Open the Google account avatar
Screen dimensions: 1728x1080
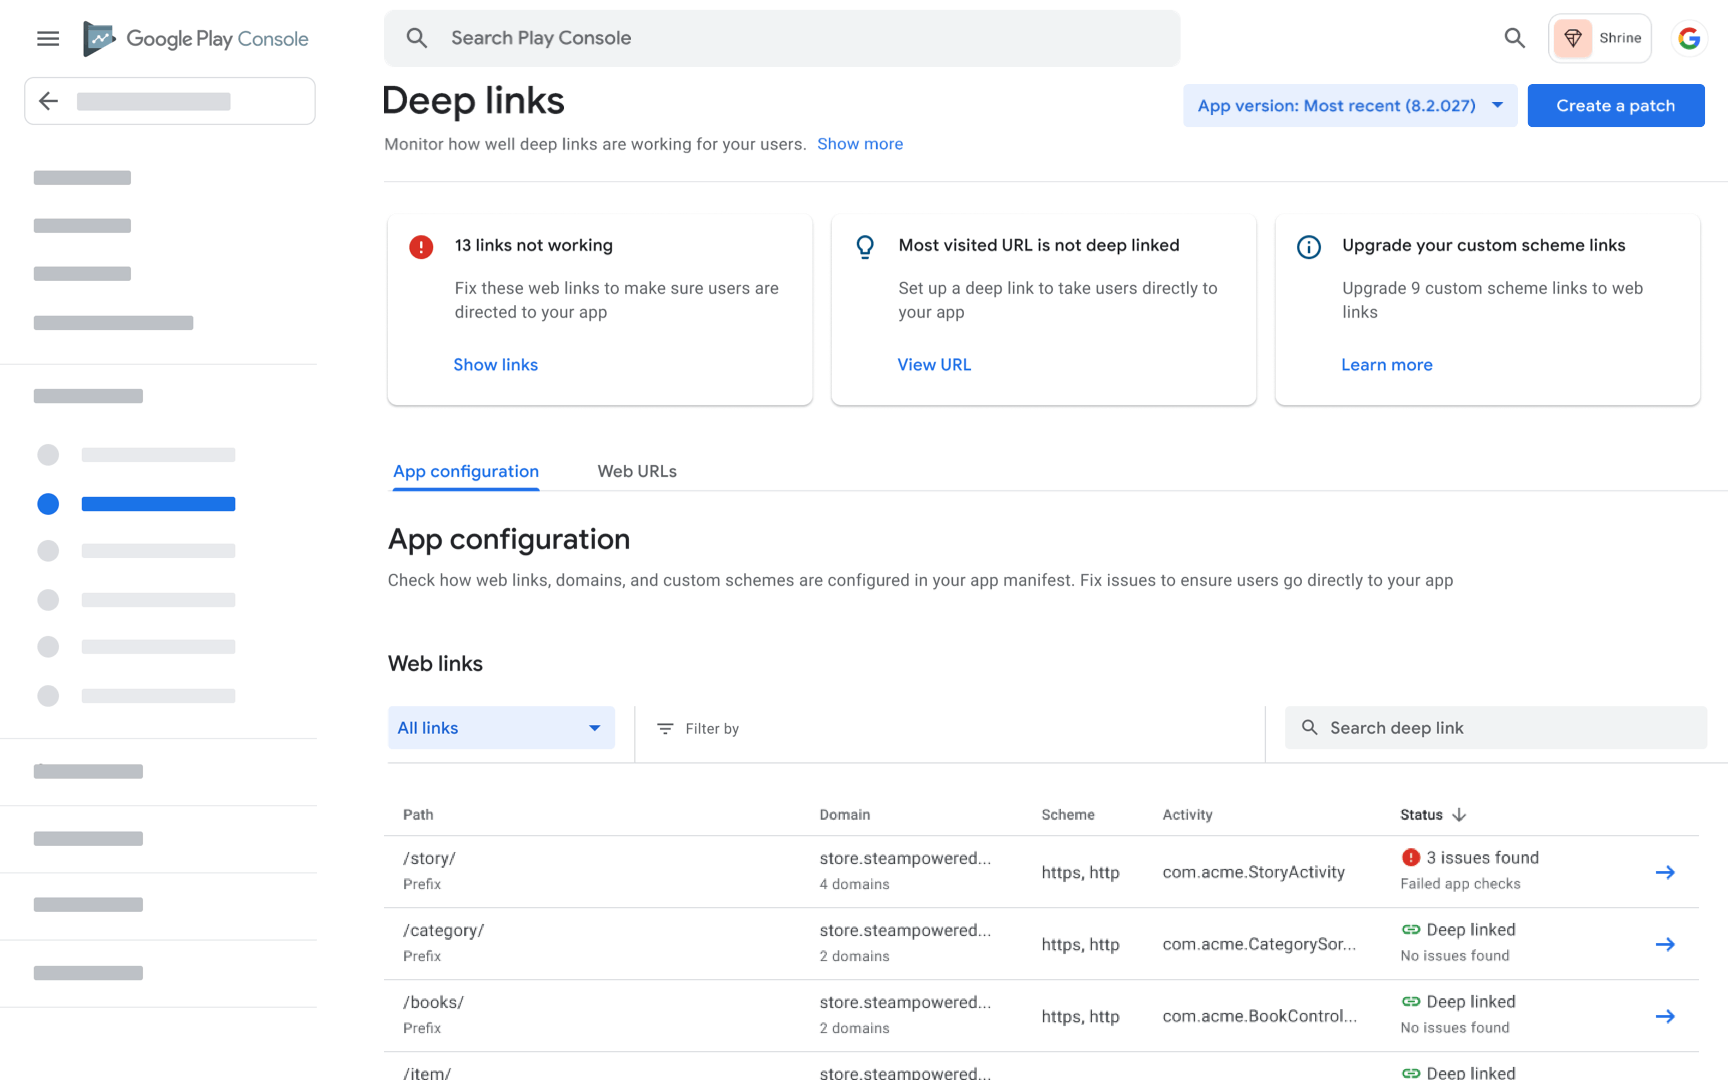pyautogui.click(x=1689, y=38)
